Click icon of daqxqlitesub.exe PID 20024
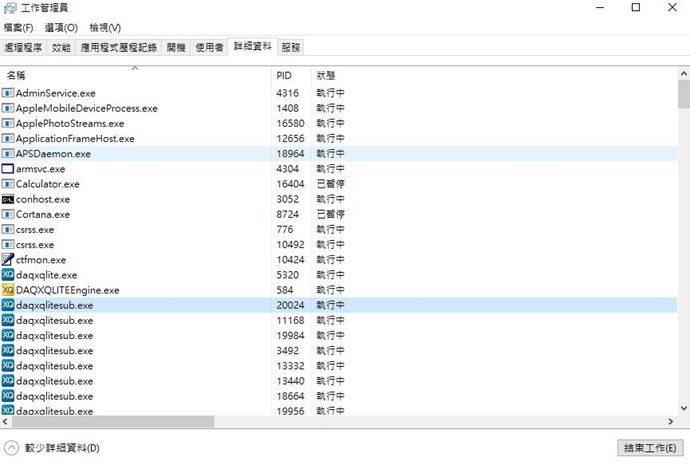690x465 pixels. pyautogui.click(x=8, y=305)
